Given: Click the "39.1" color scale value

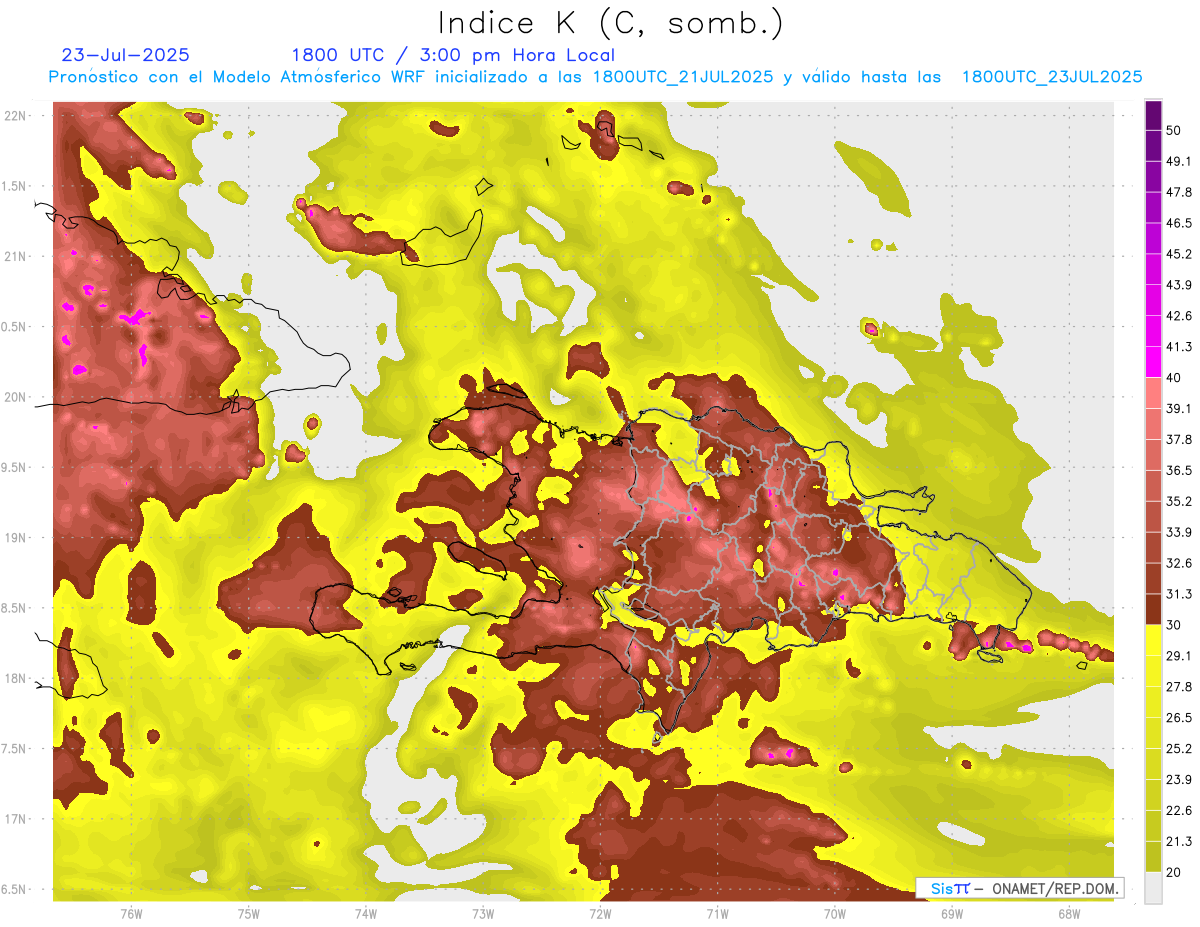Looking at the screenshot, I should tap(1178, 408).
